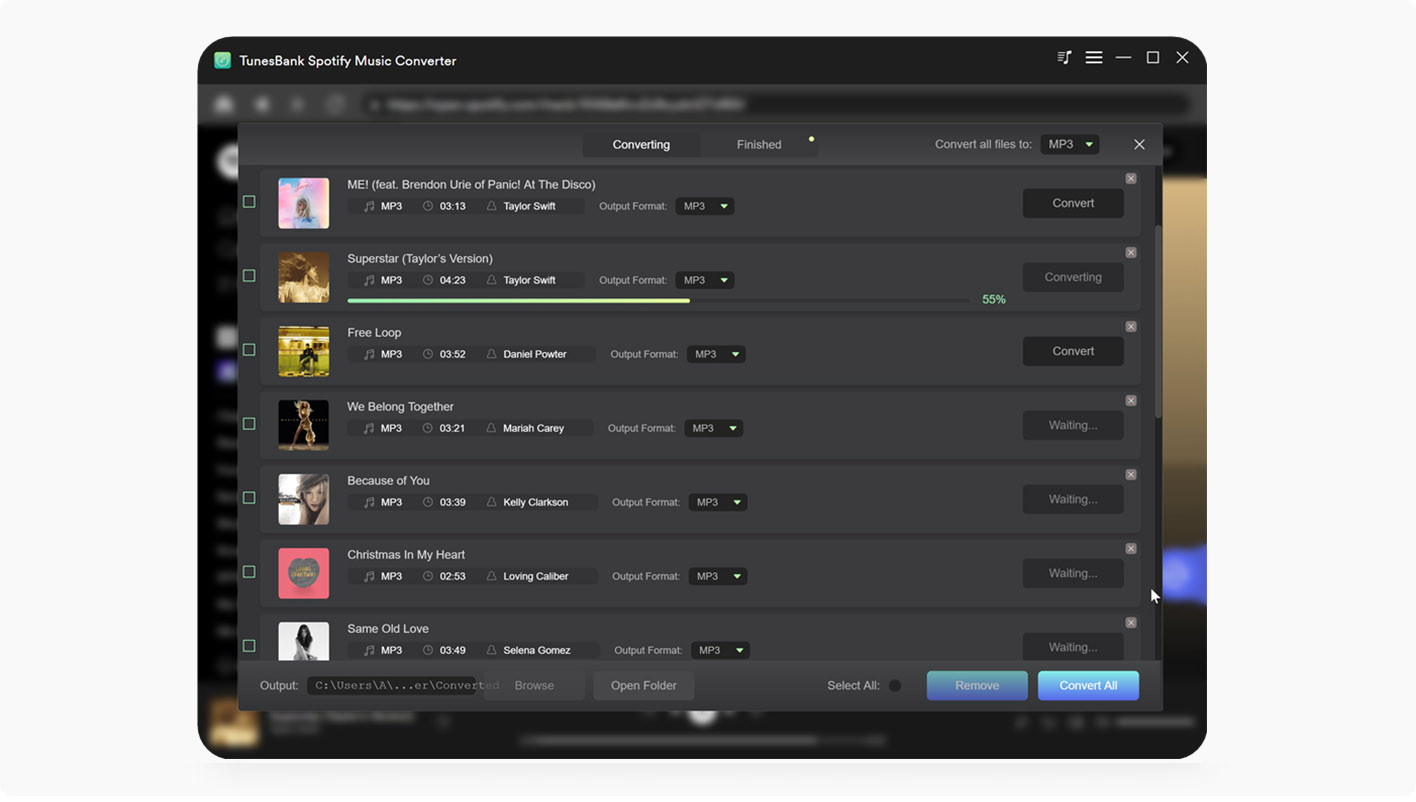The width and height of the screenshot is (1416, 802).
Task: Check the Christmas In My Heart checkbox
Action: [249, 572]
